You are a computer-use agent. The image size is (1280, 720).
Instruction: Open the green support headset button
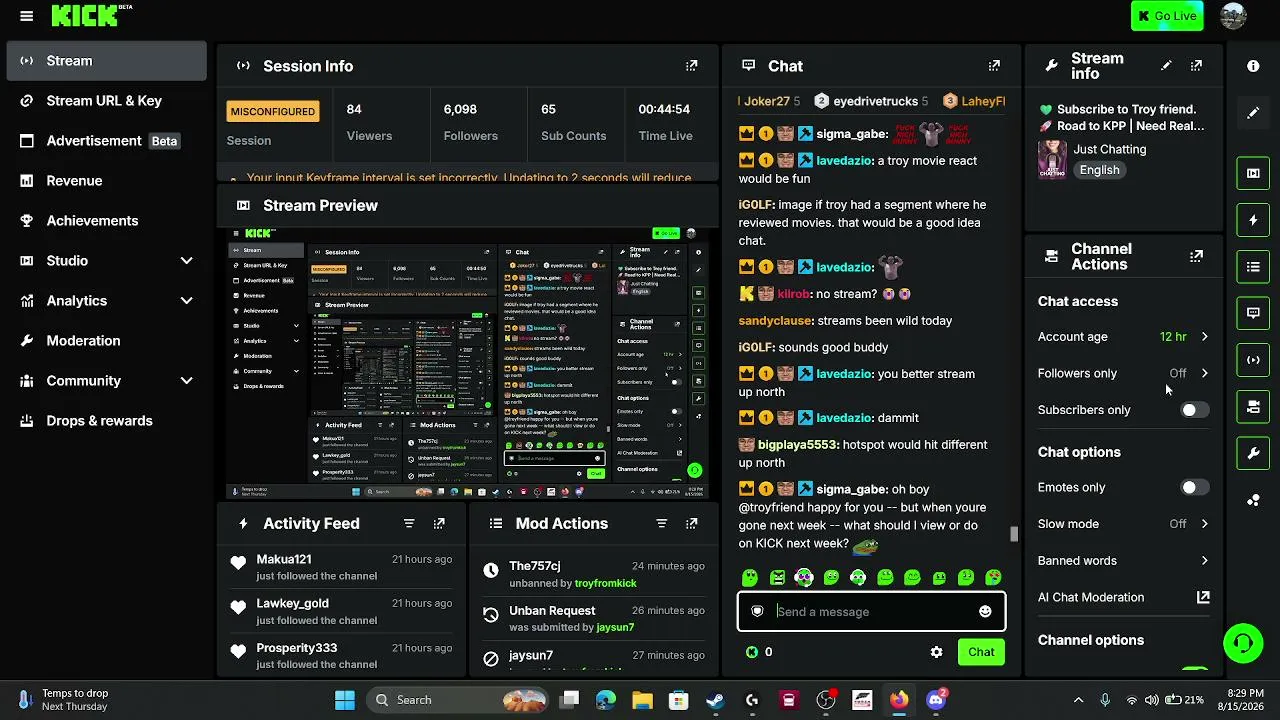[1243, 643]
